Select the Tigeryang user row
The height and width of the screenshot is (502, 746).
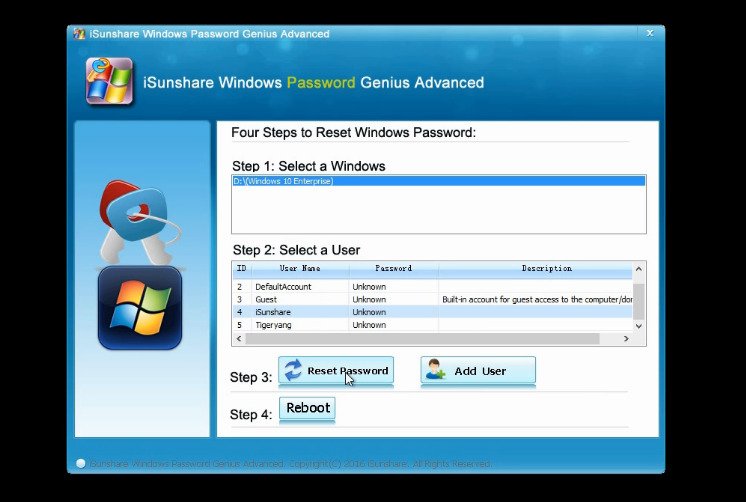click(x=432, y=325)
